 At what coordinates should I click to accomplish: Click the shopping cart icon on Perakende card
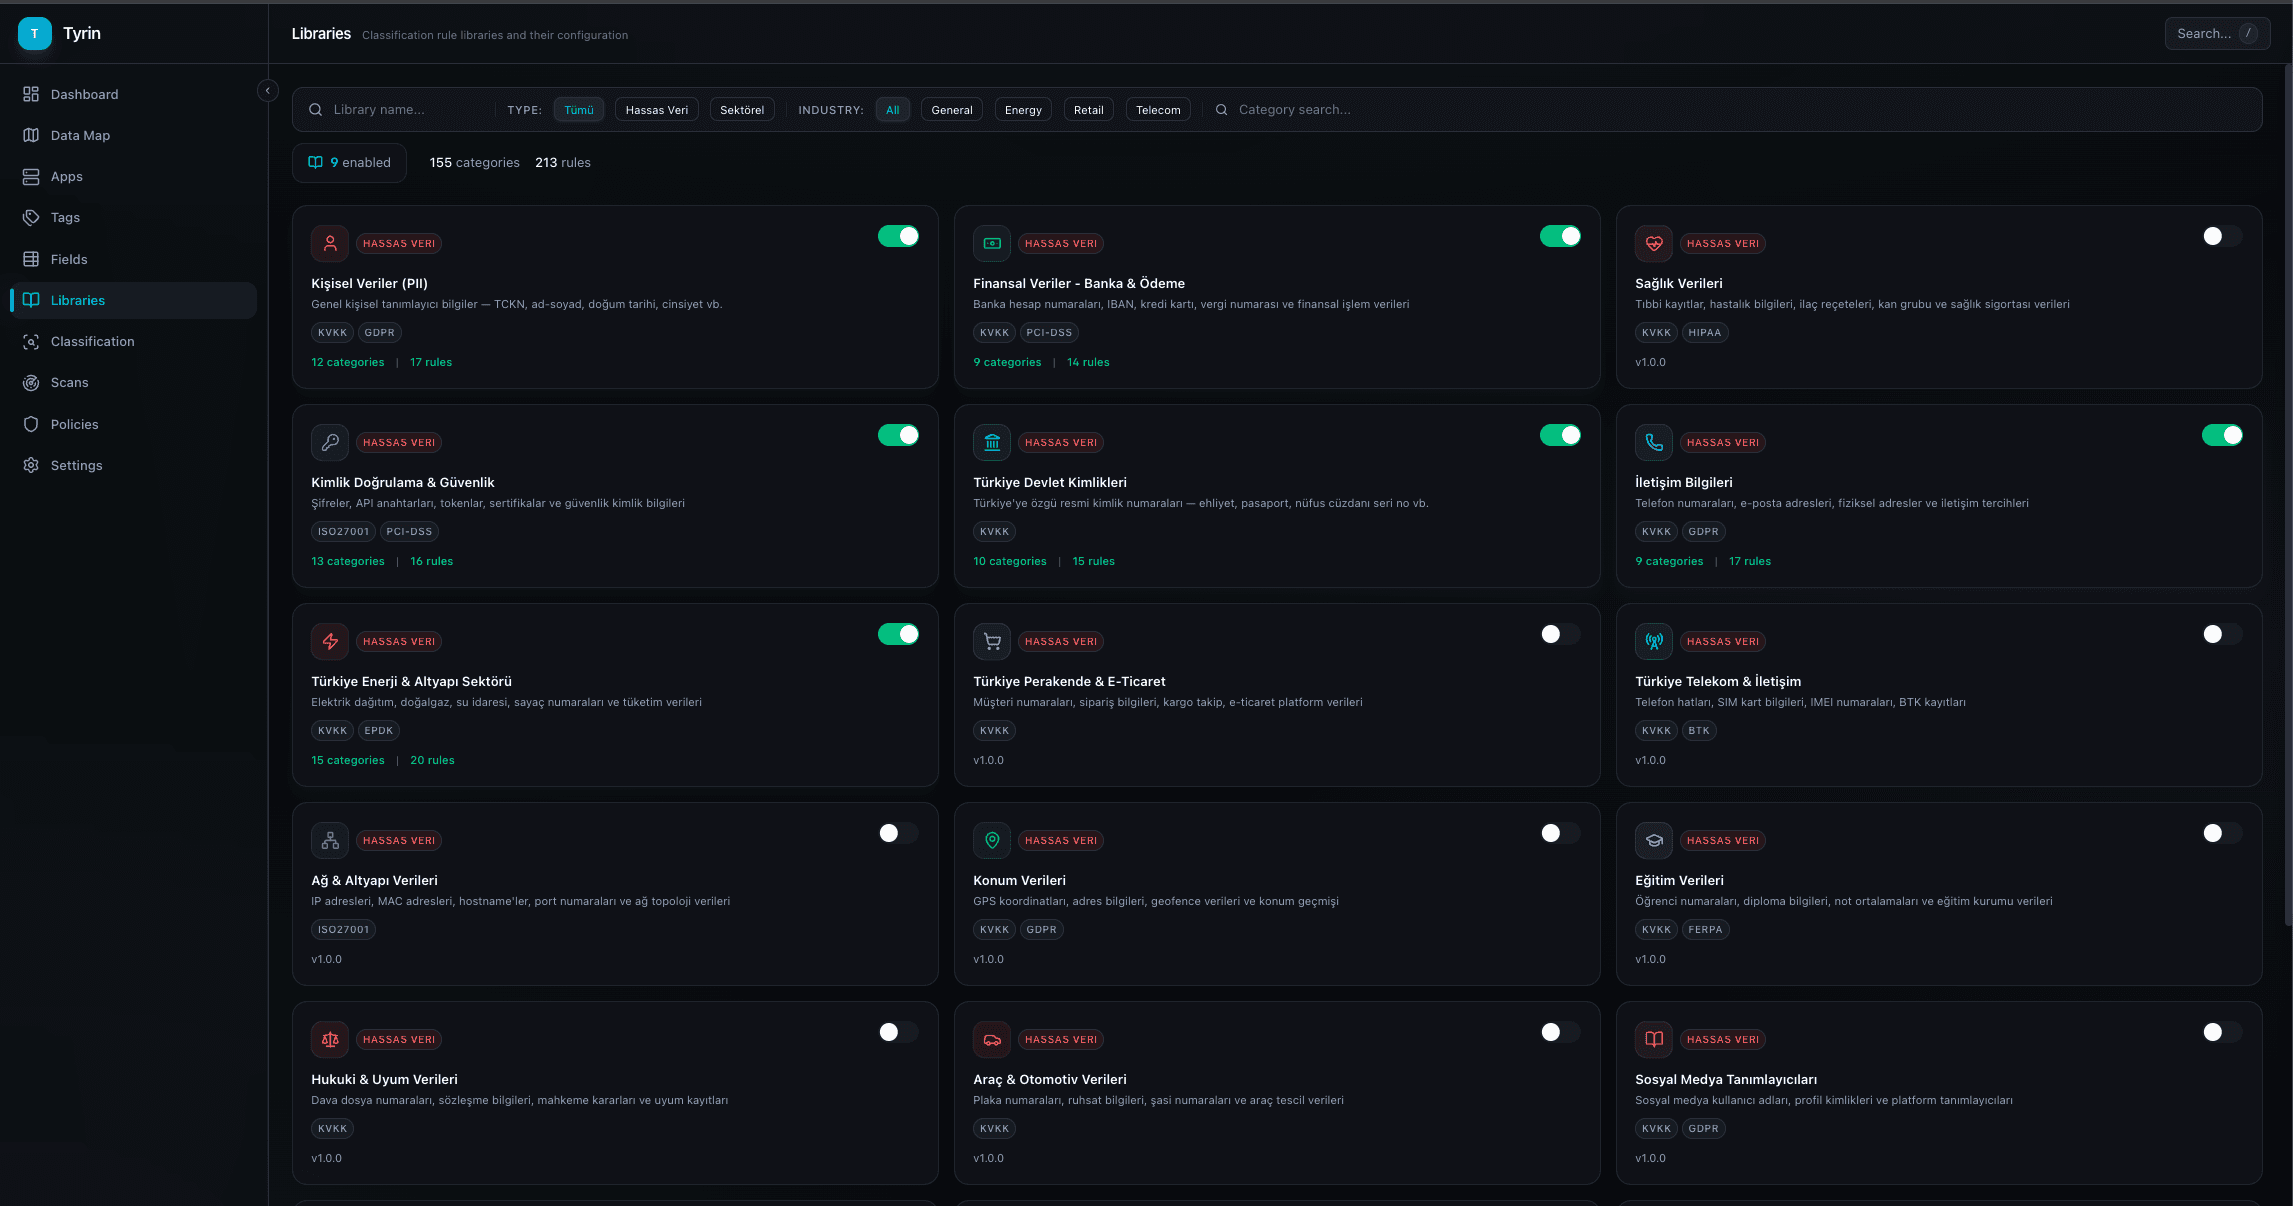click(992, 641)
